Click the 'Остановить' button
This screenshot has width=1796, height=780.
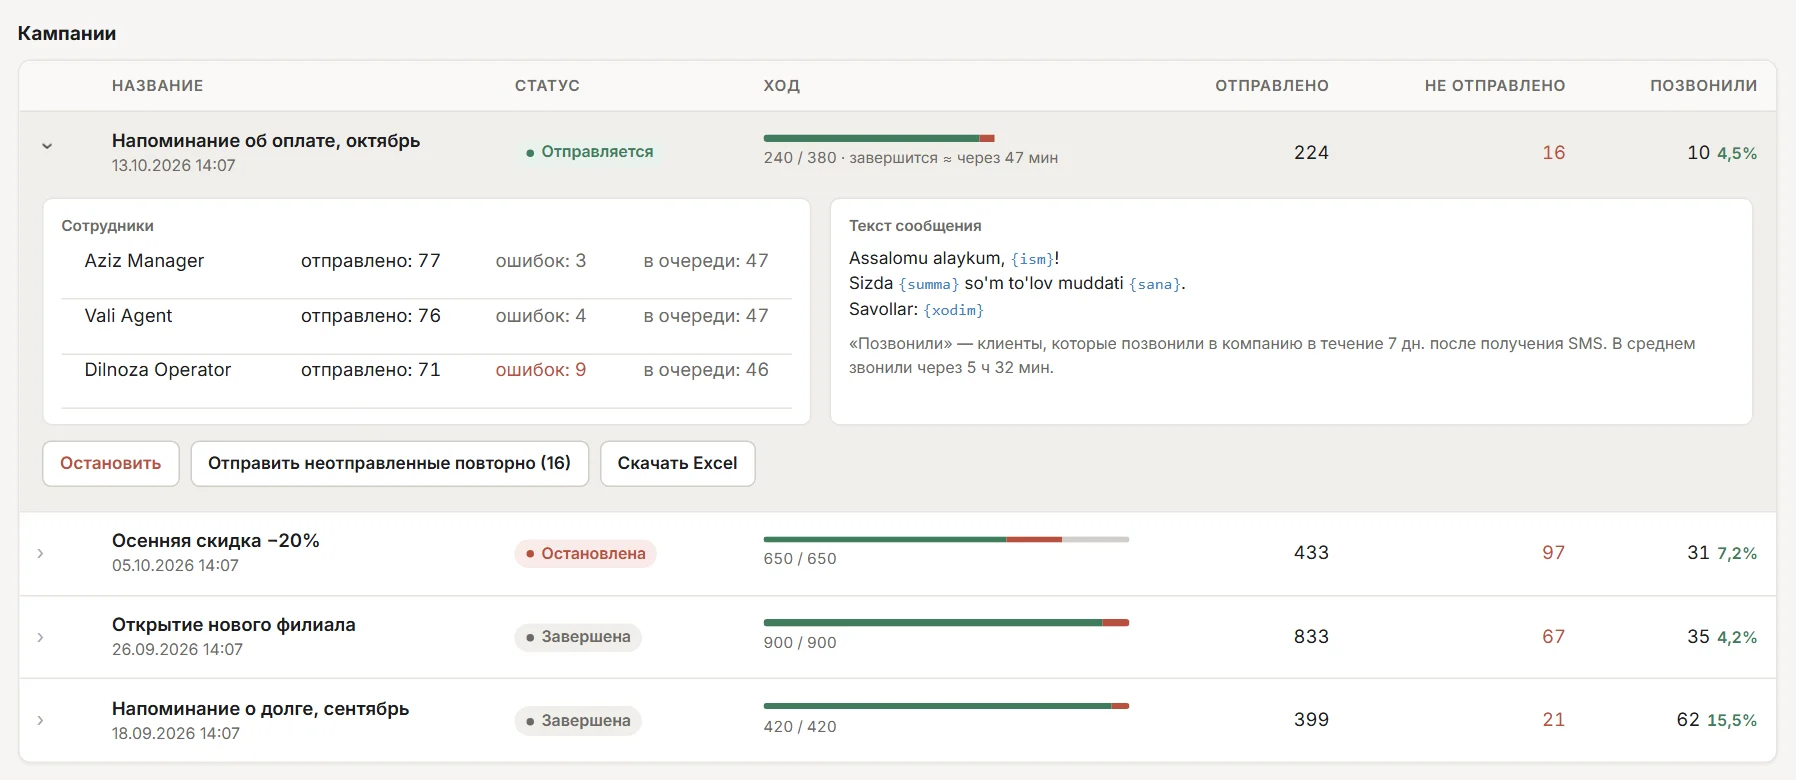point(110,463)
